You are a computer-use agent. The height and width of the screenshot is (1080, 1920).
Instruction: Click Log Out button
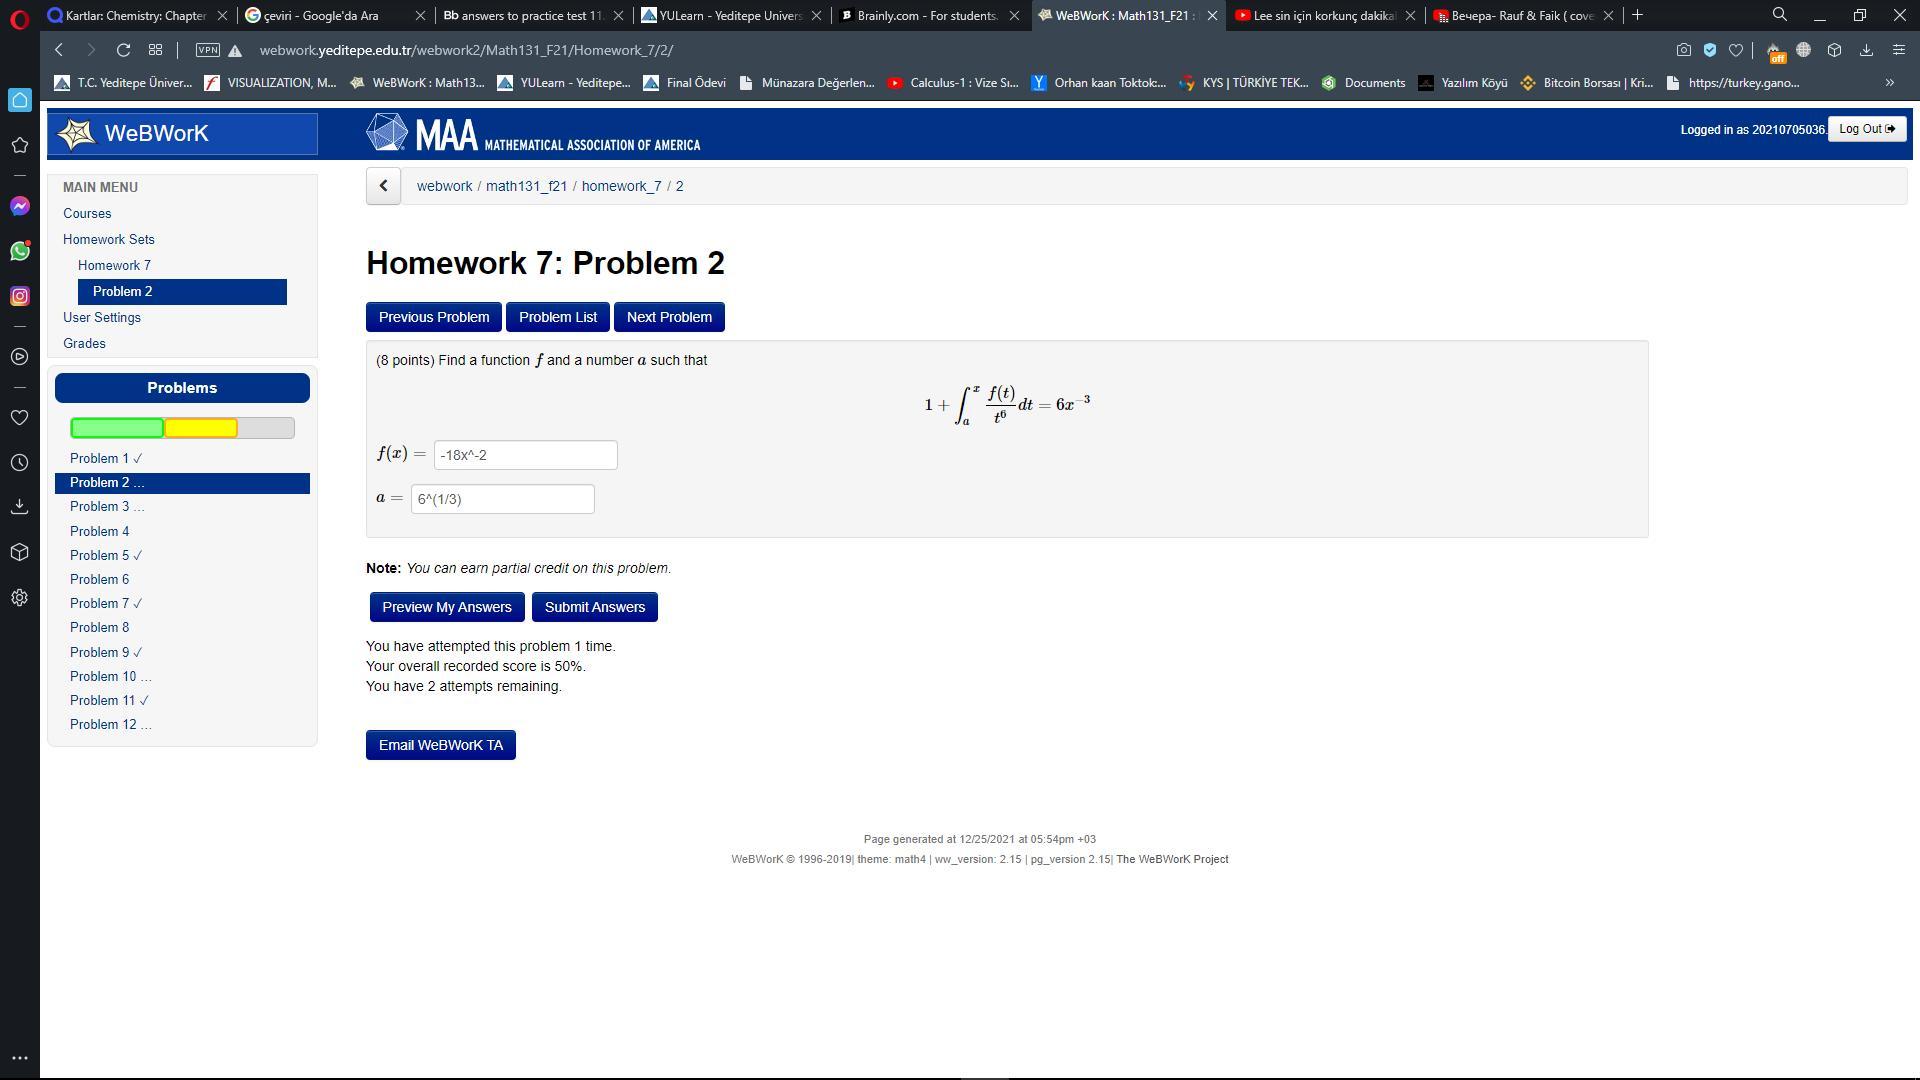(x=1866, y=129)
